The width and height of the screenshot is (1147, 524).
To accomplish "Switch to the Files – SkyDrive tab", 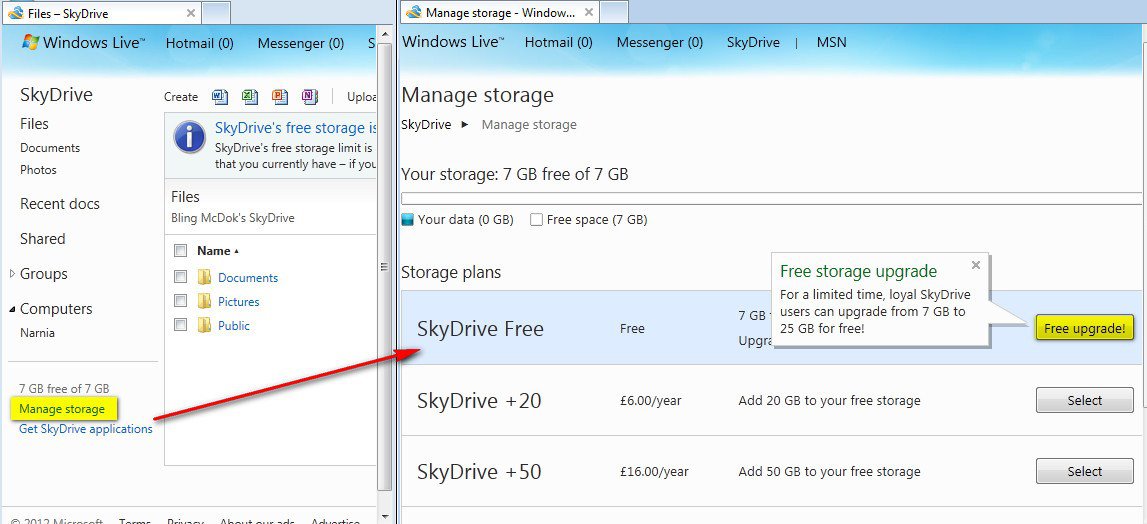I will point(101,12).
